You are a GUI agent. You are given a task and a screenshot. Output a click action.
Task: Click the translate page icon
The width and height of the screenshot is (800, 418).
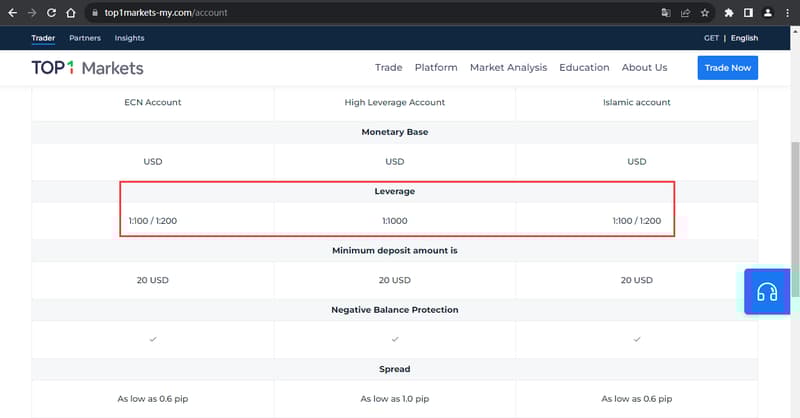point(666,13)
